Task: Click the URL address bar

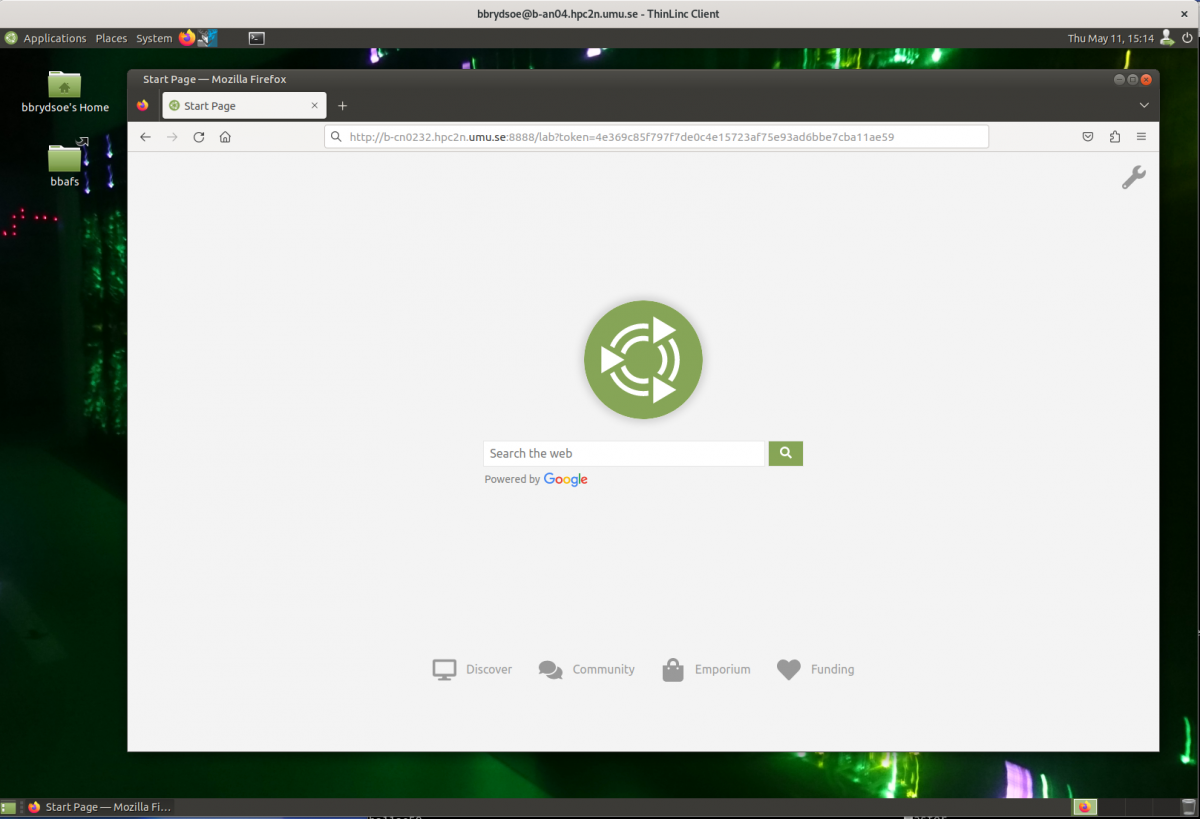Action: click(656, 137)
